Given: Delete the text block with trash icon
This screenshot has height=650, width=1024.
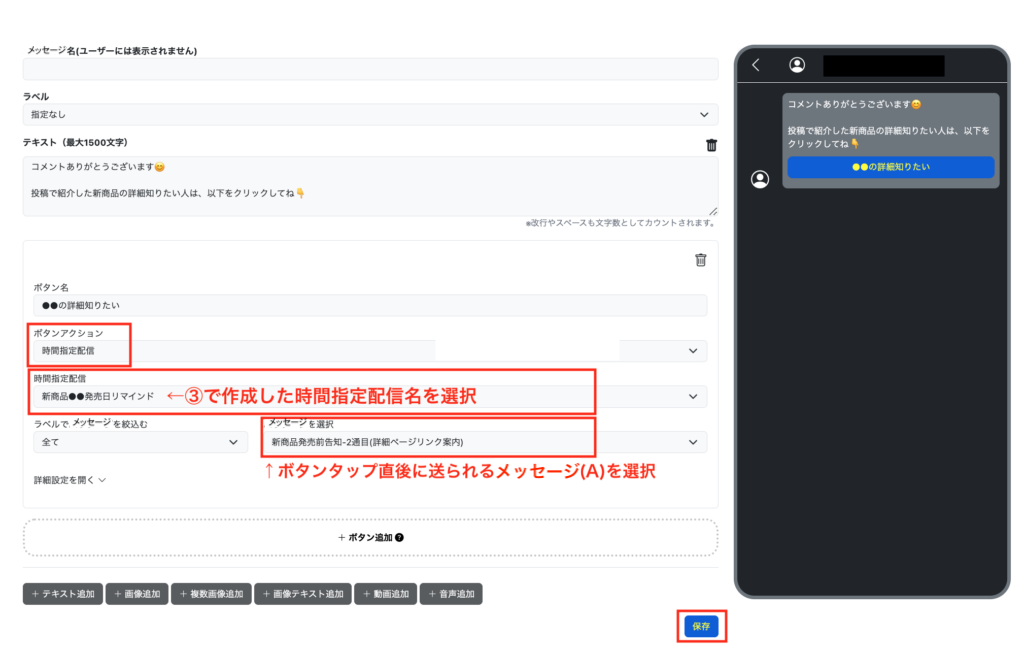Looking at the screenshot, I should click(711, 145).
